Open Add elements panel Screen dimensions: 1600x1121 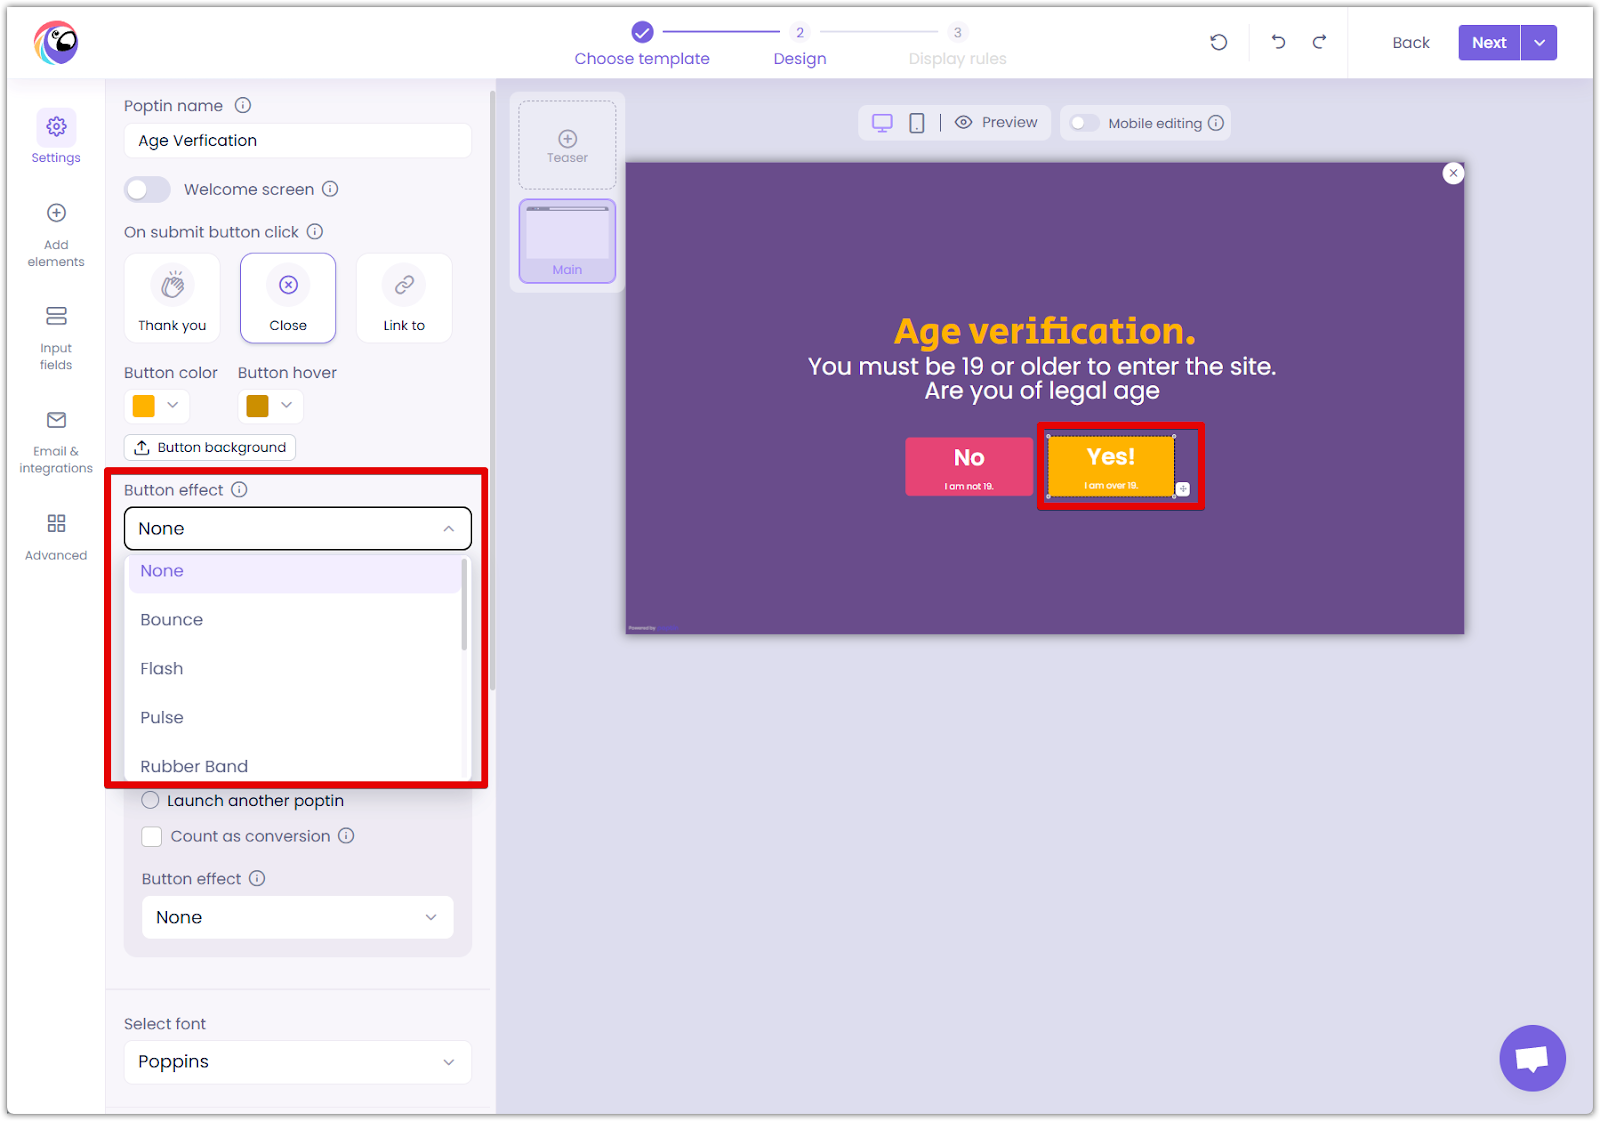tap(56, 213)
